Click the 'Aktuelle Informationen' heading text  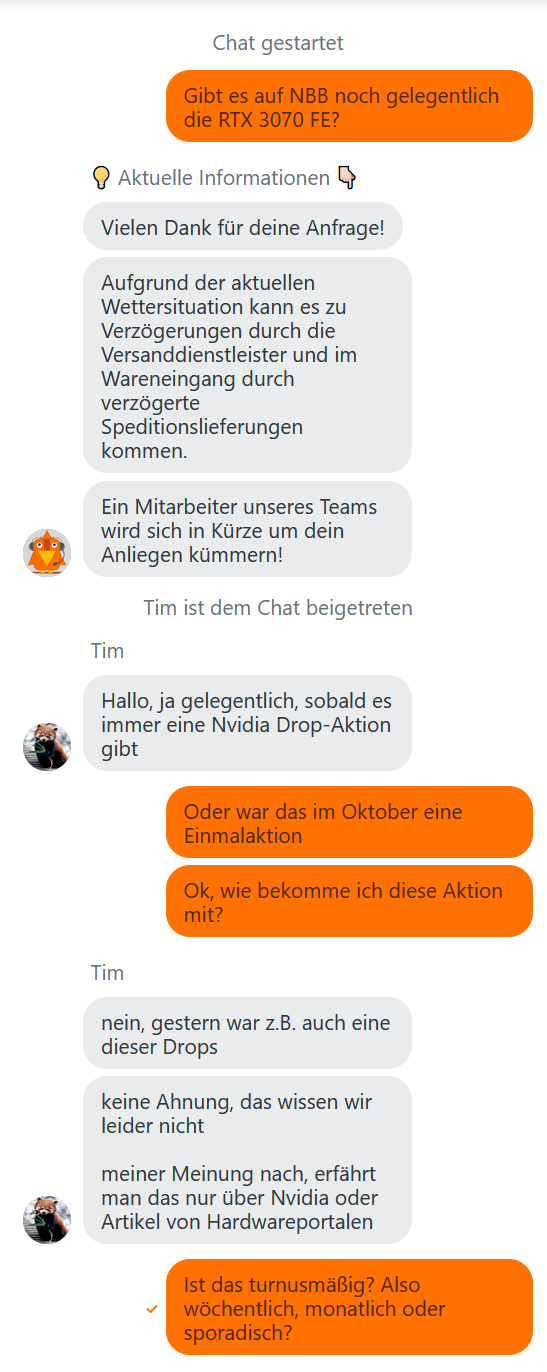point(224,178)
